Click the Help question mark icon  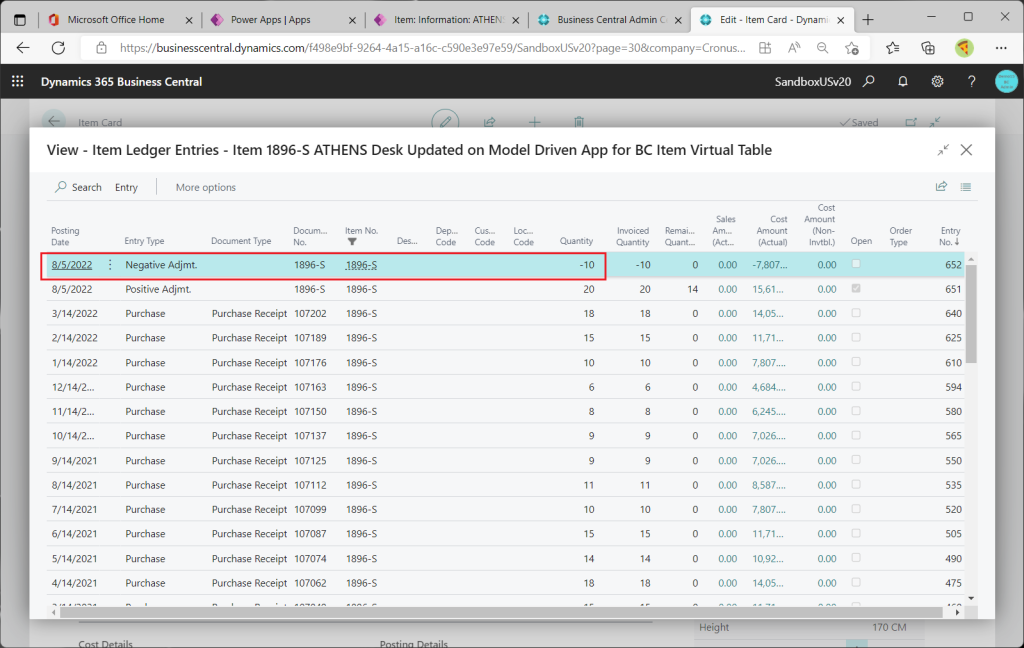[x=971, y=82]
